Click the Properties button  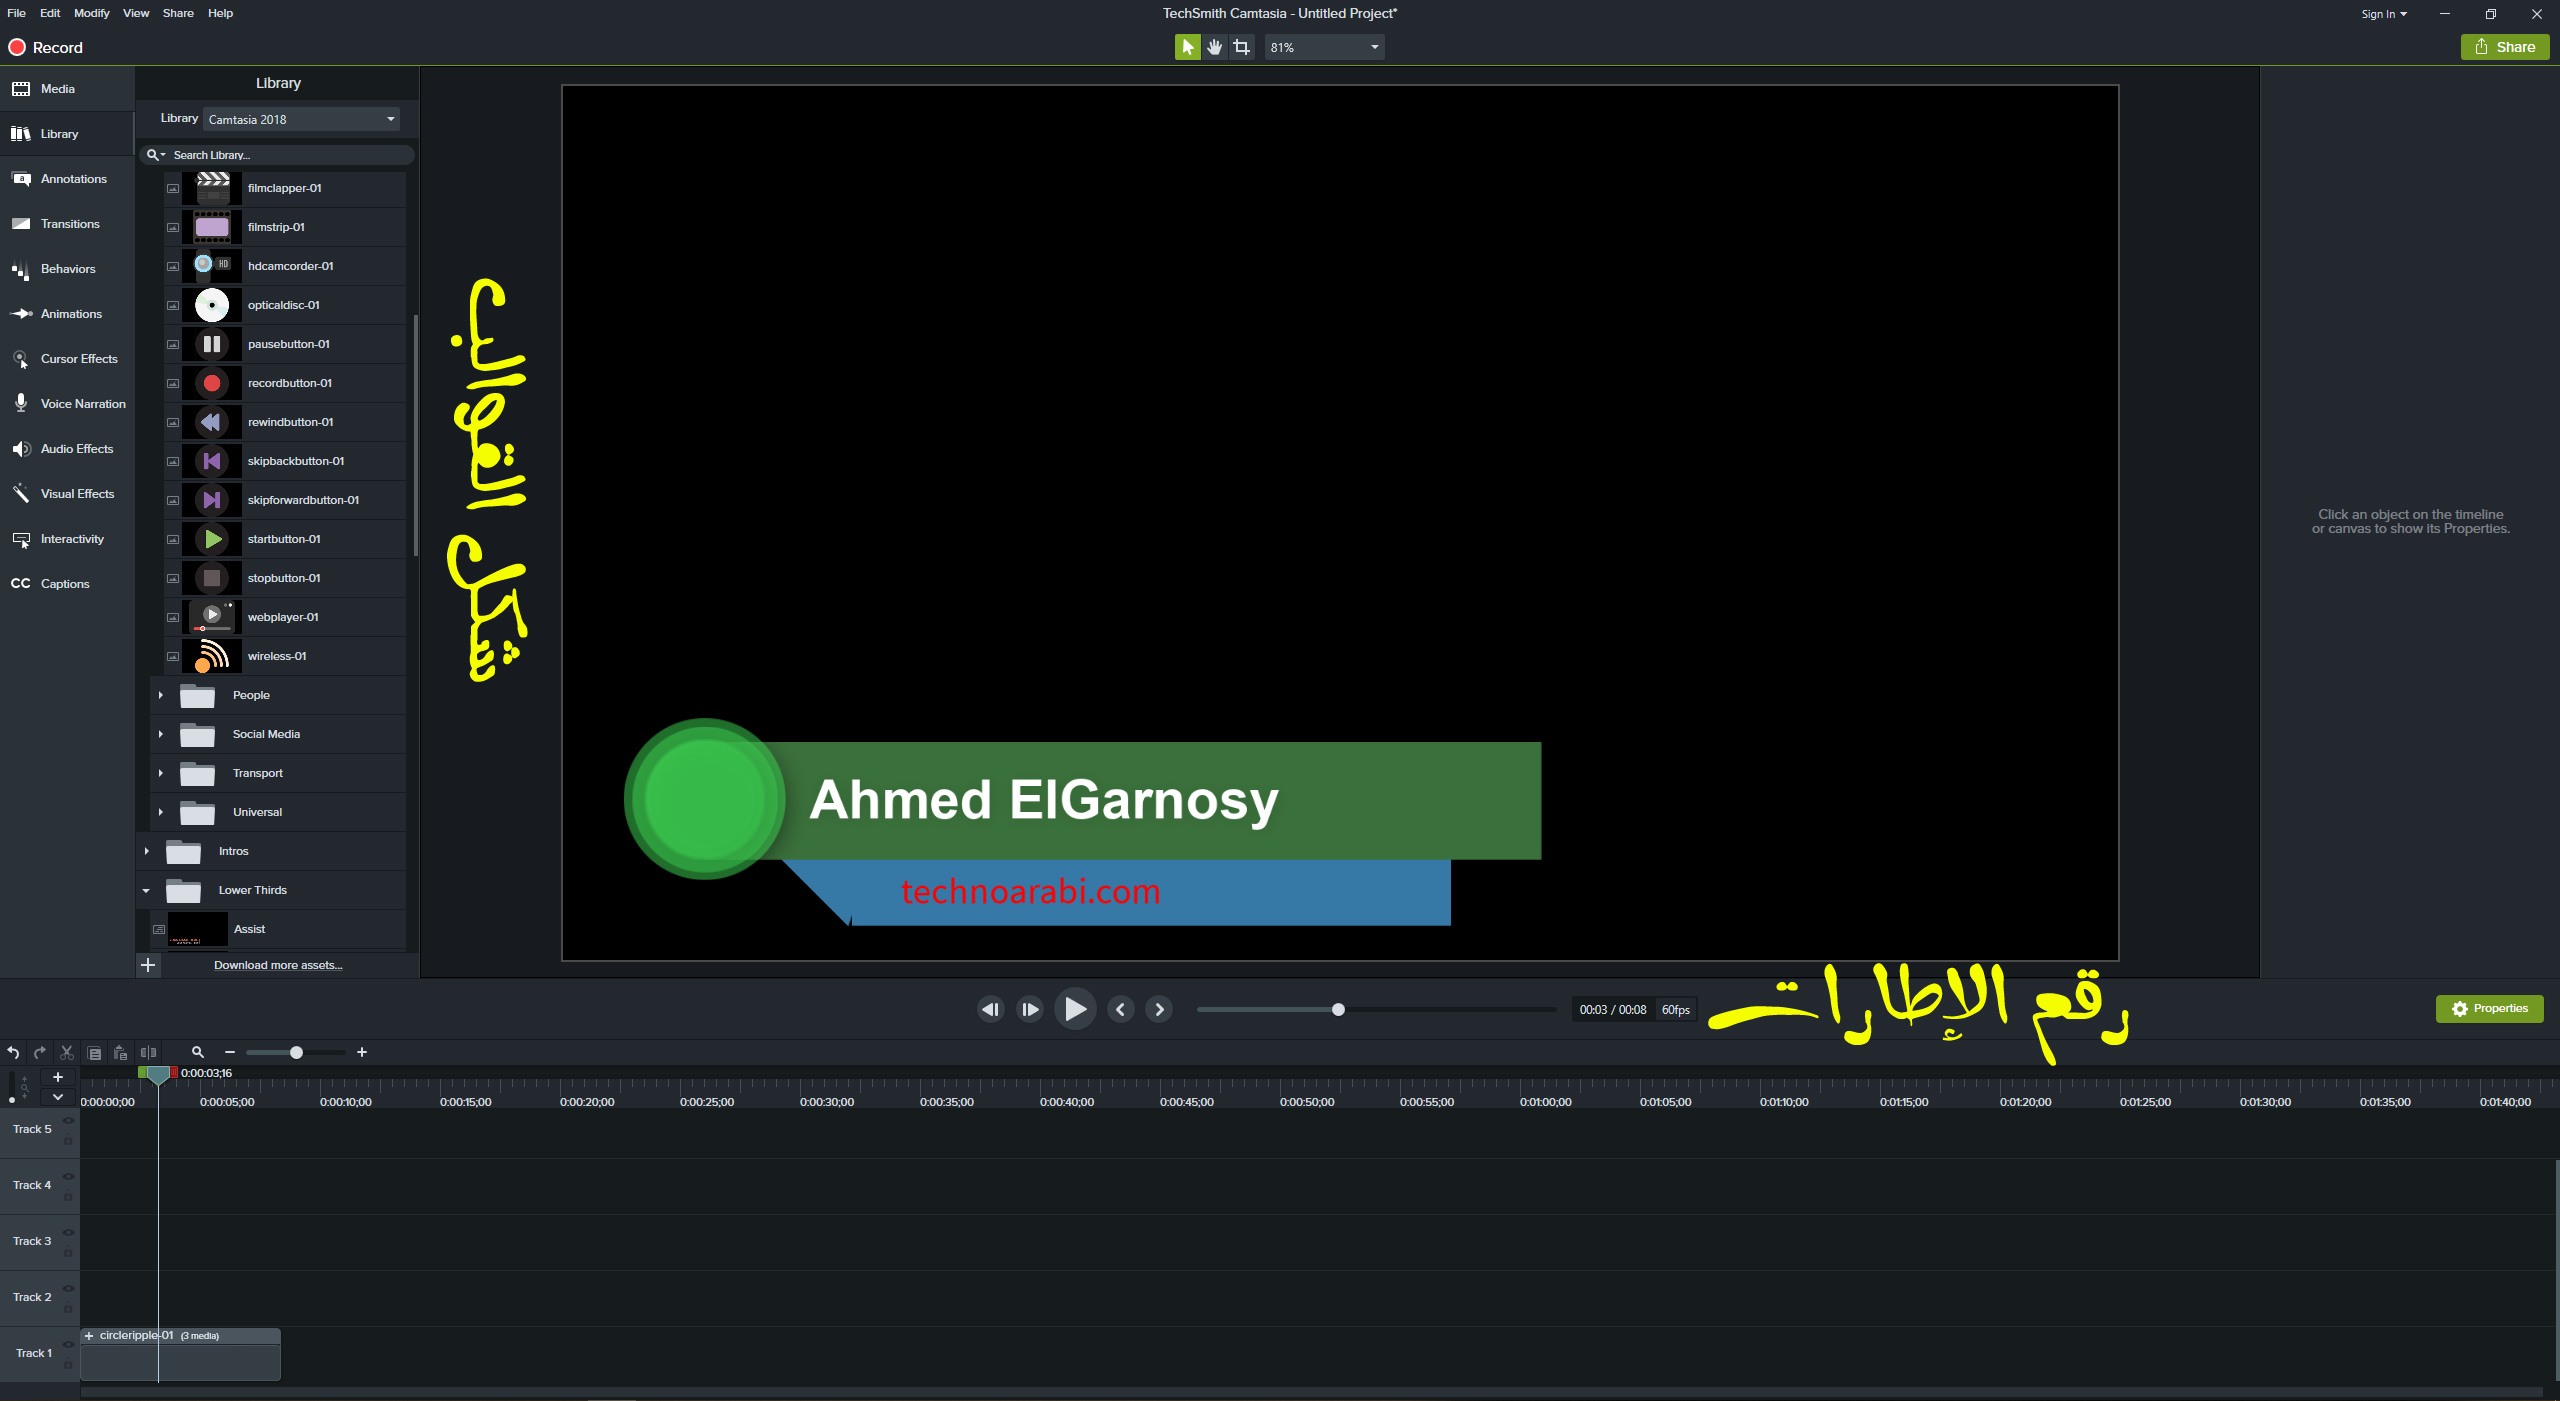pyautogui.click(x=2489, y=1009)
